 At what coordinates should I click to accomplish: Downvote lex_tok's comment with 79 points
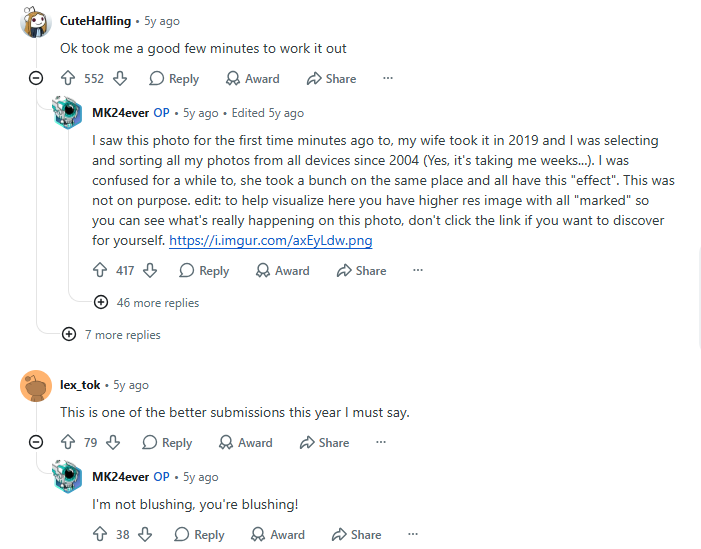[x=113, y=442]
